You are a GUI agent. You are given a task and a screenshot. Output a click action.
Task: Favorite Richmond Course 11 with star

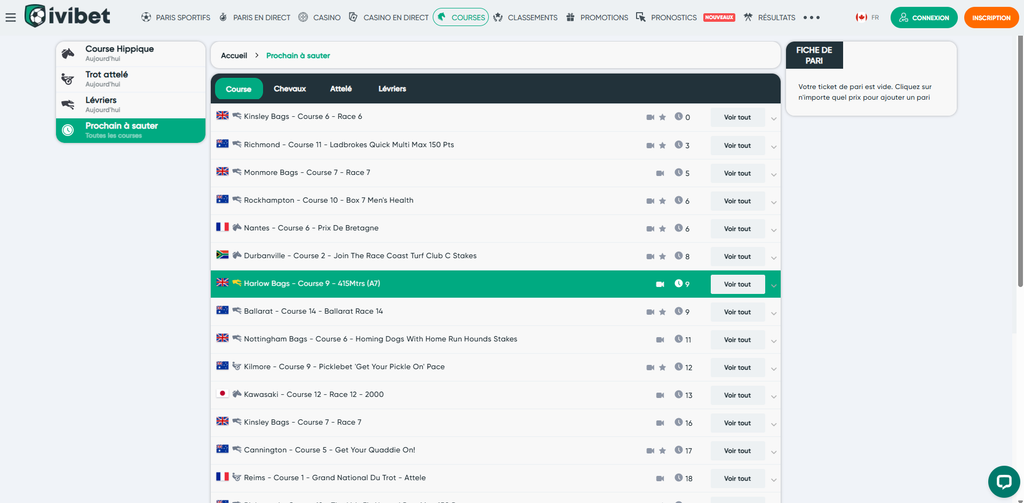662,145
